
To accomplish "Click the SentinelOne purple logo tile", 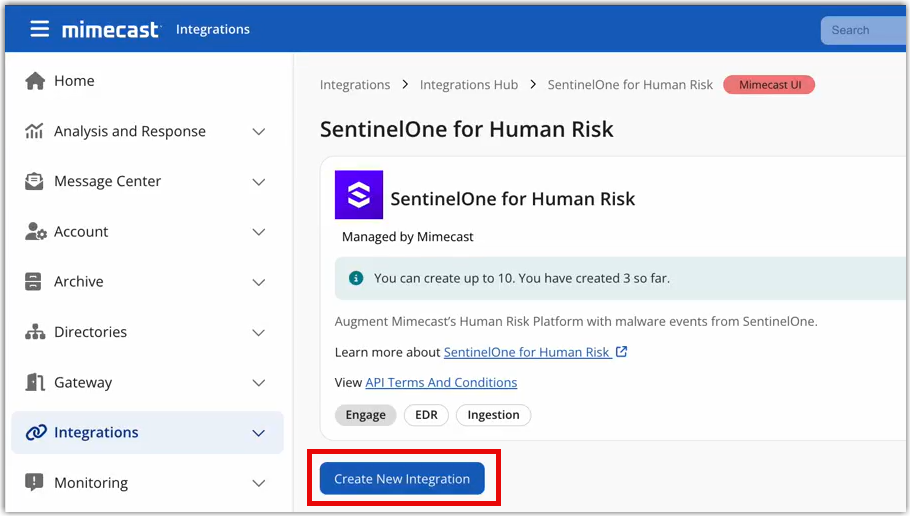I will click(x=358, y=195).
